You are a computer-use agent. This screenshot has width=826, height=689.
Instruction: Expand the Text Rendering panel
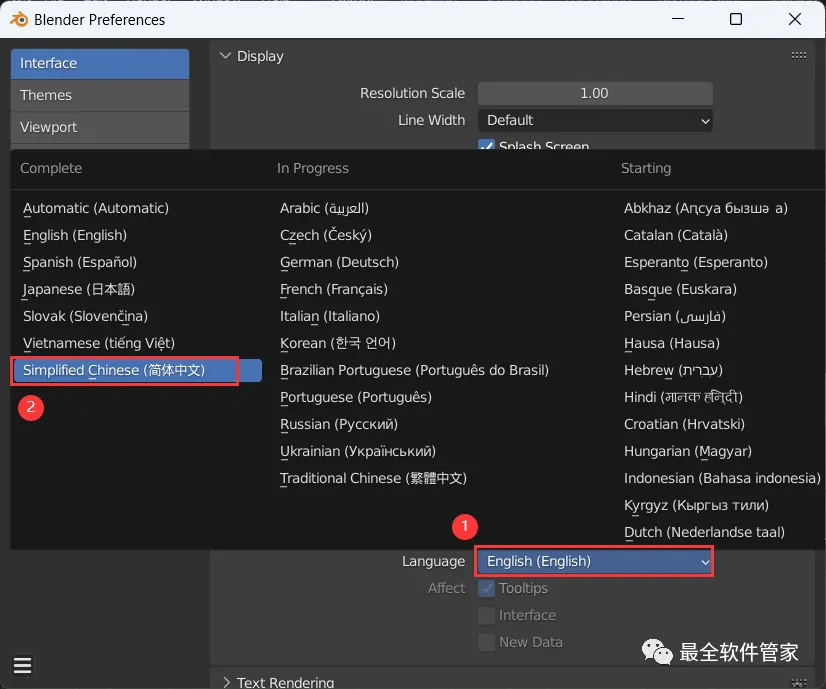click(x=227, y=682)
